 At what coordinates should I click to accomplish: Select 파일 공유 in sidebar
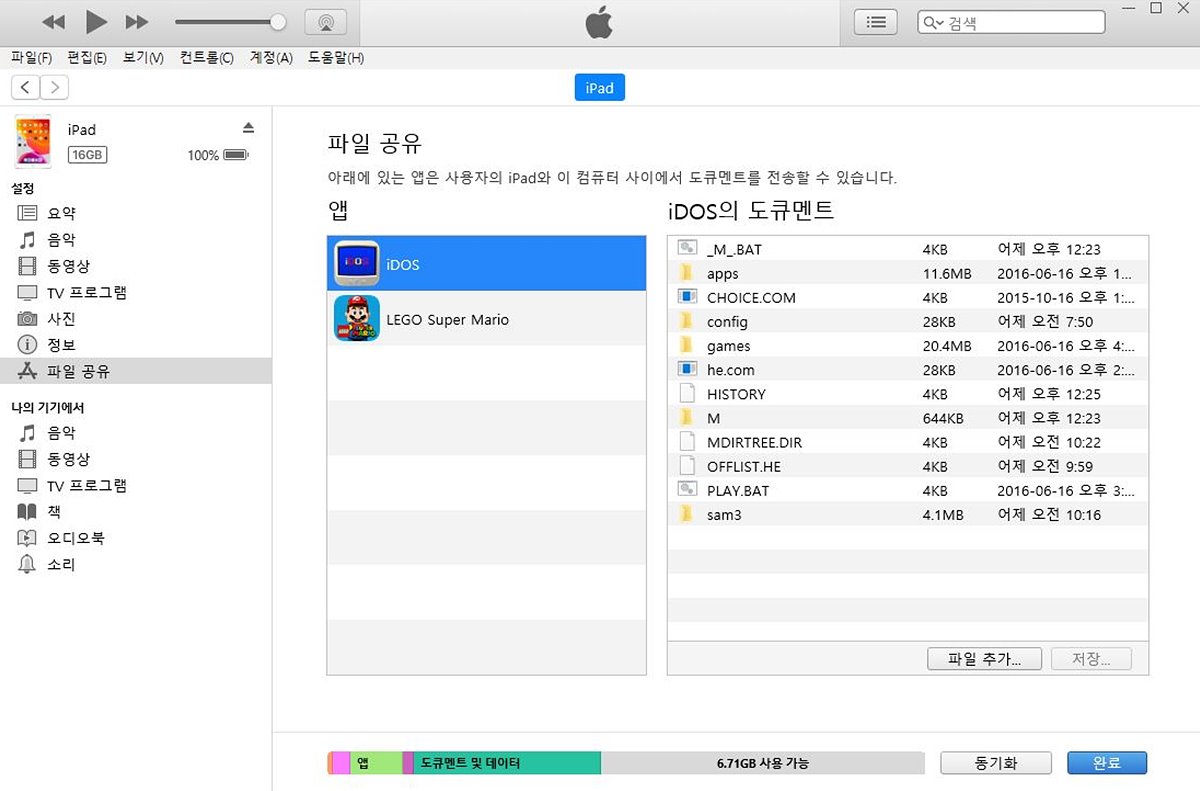[135, 371]
